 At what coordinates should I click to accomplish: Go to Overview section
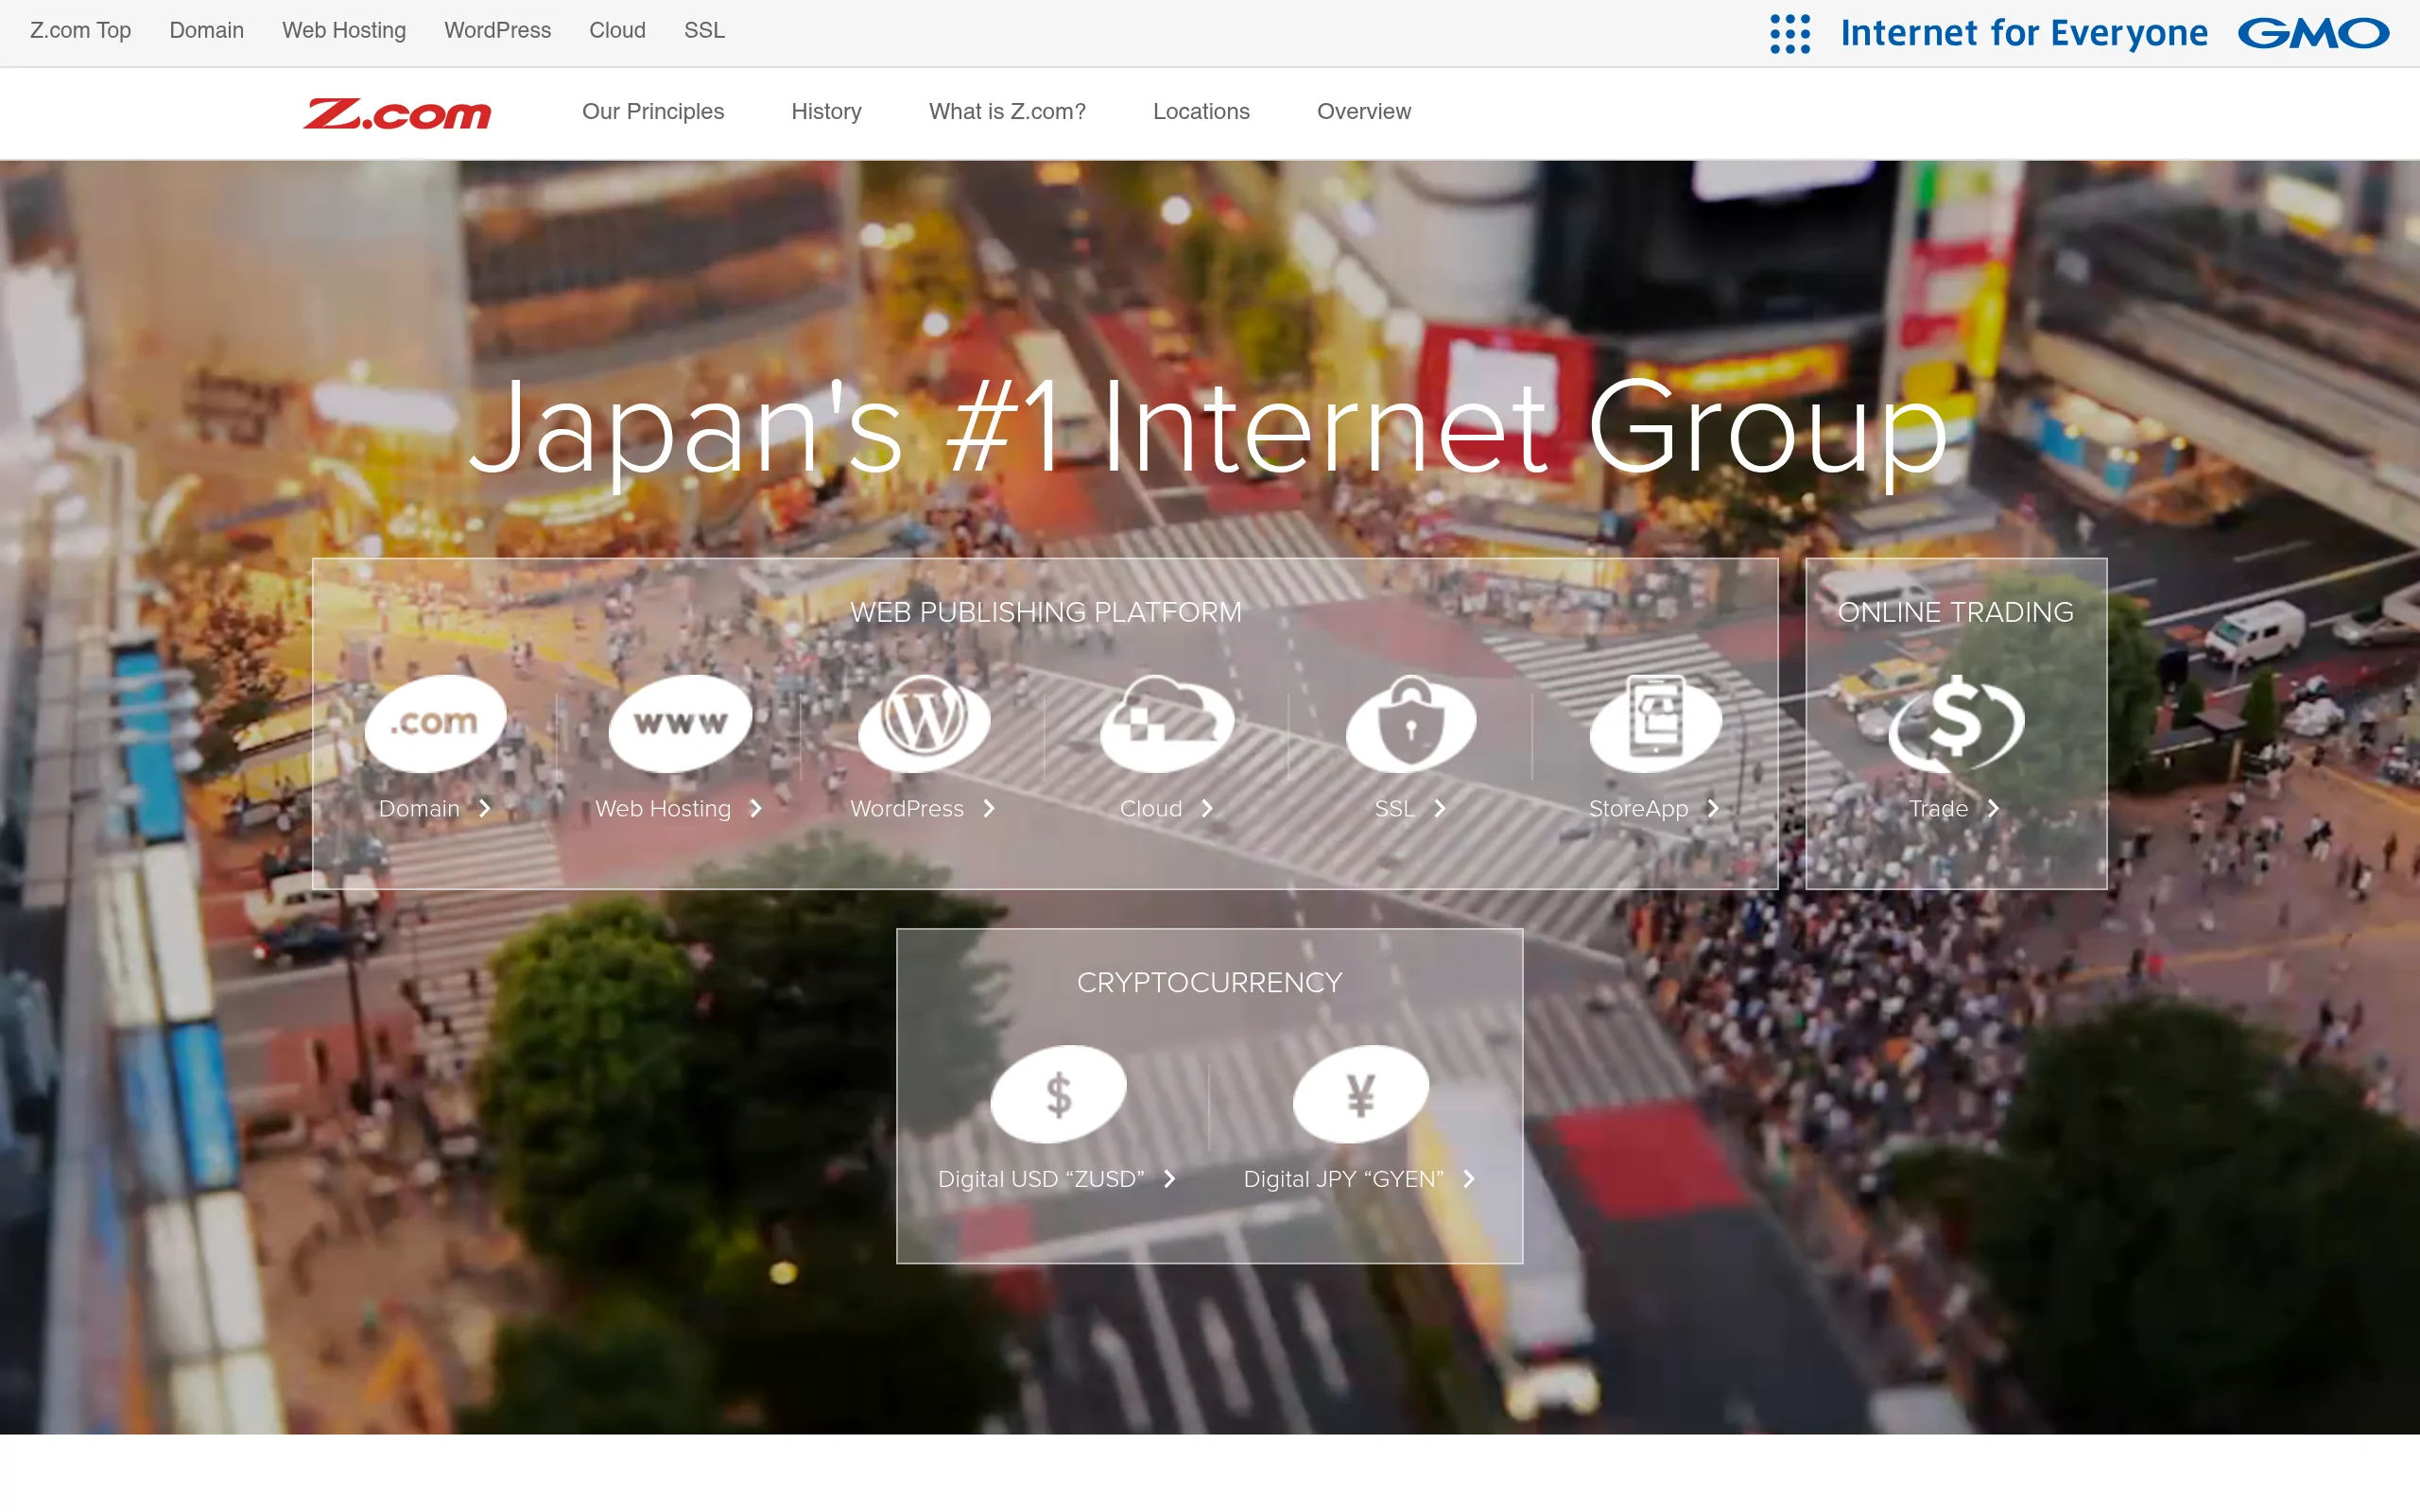(x=1364, y=111)
